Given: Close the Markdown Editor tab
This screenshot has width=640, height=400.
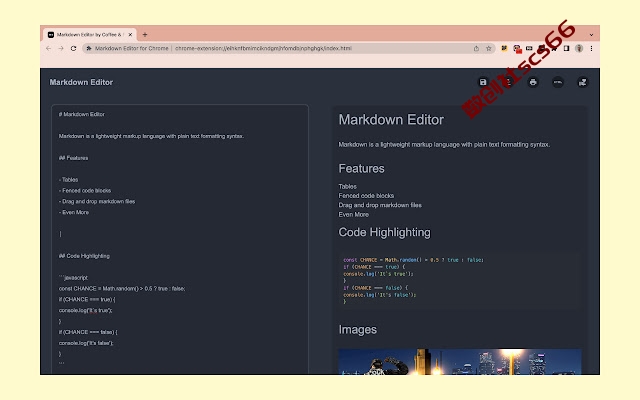Looking at the screenshot, I should pos(130,35).
